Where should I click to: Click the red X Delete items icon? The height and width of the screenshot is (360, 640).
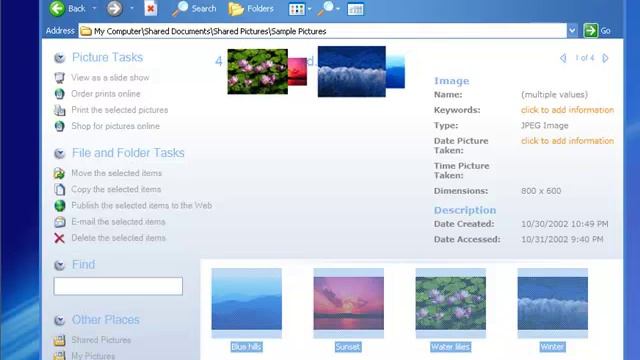coord(60,238)
